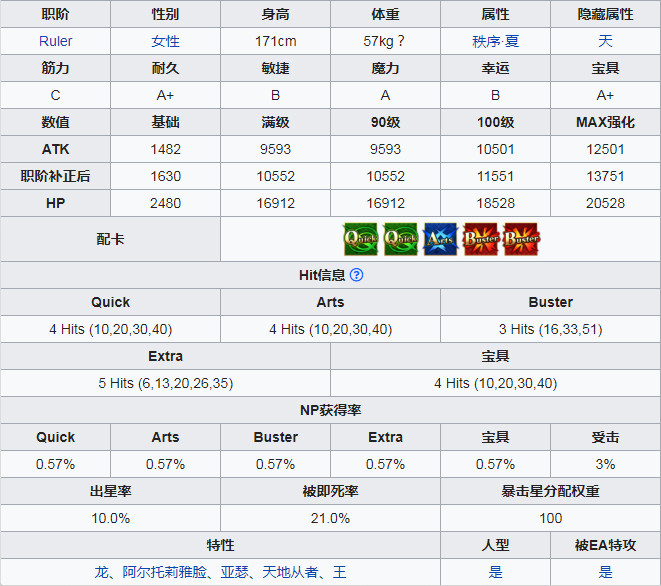Click the 职阶补正后 row header
Screen dimensions: 661x586
coord(55,176)
